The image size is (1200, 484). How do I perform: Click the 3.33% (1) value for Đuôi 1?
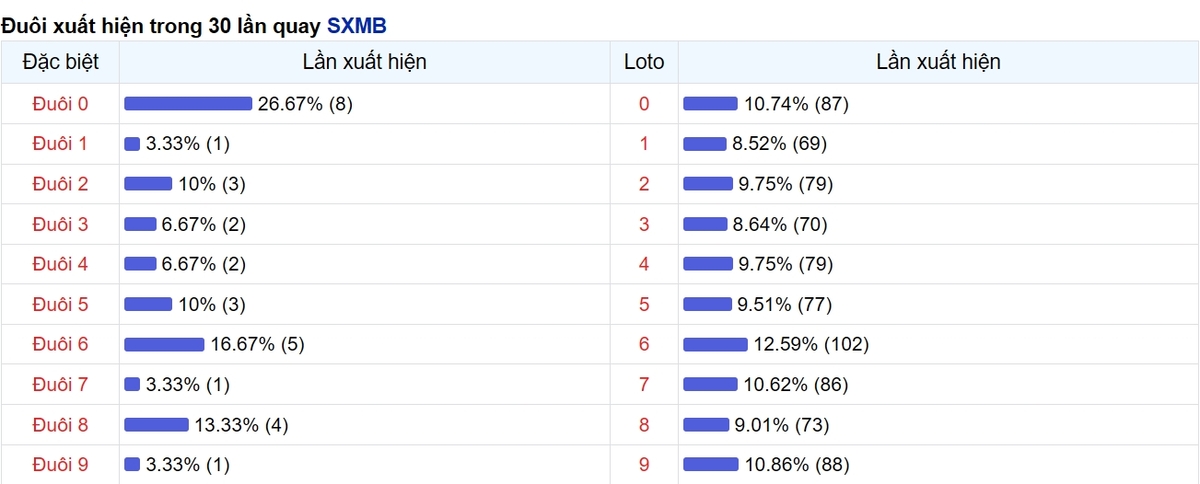[x=188, y=144]
